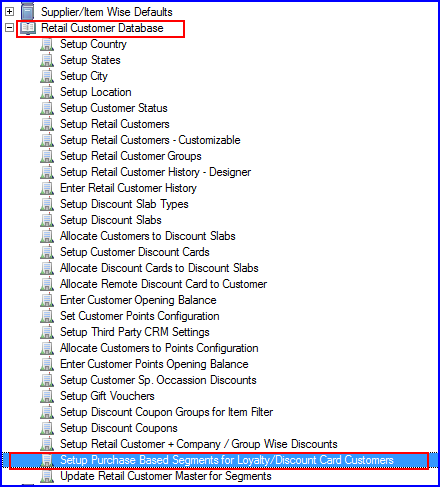Select the Supplier/Item Wise Defaults tree item

click(x=107, y=12)
